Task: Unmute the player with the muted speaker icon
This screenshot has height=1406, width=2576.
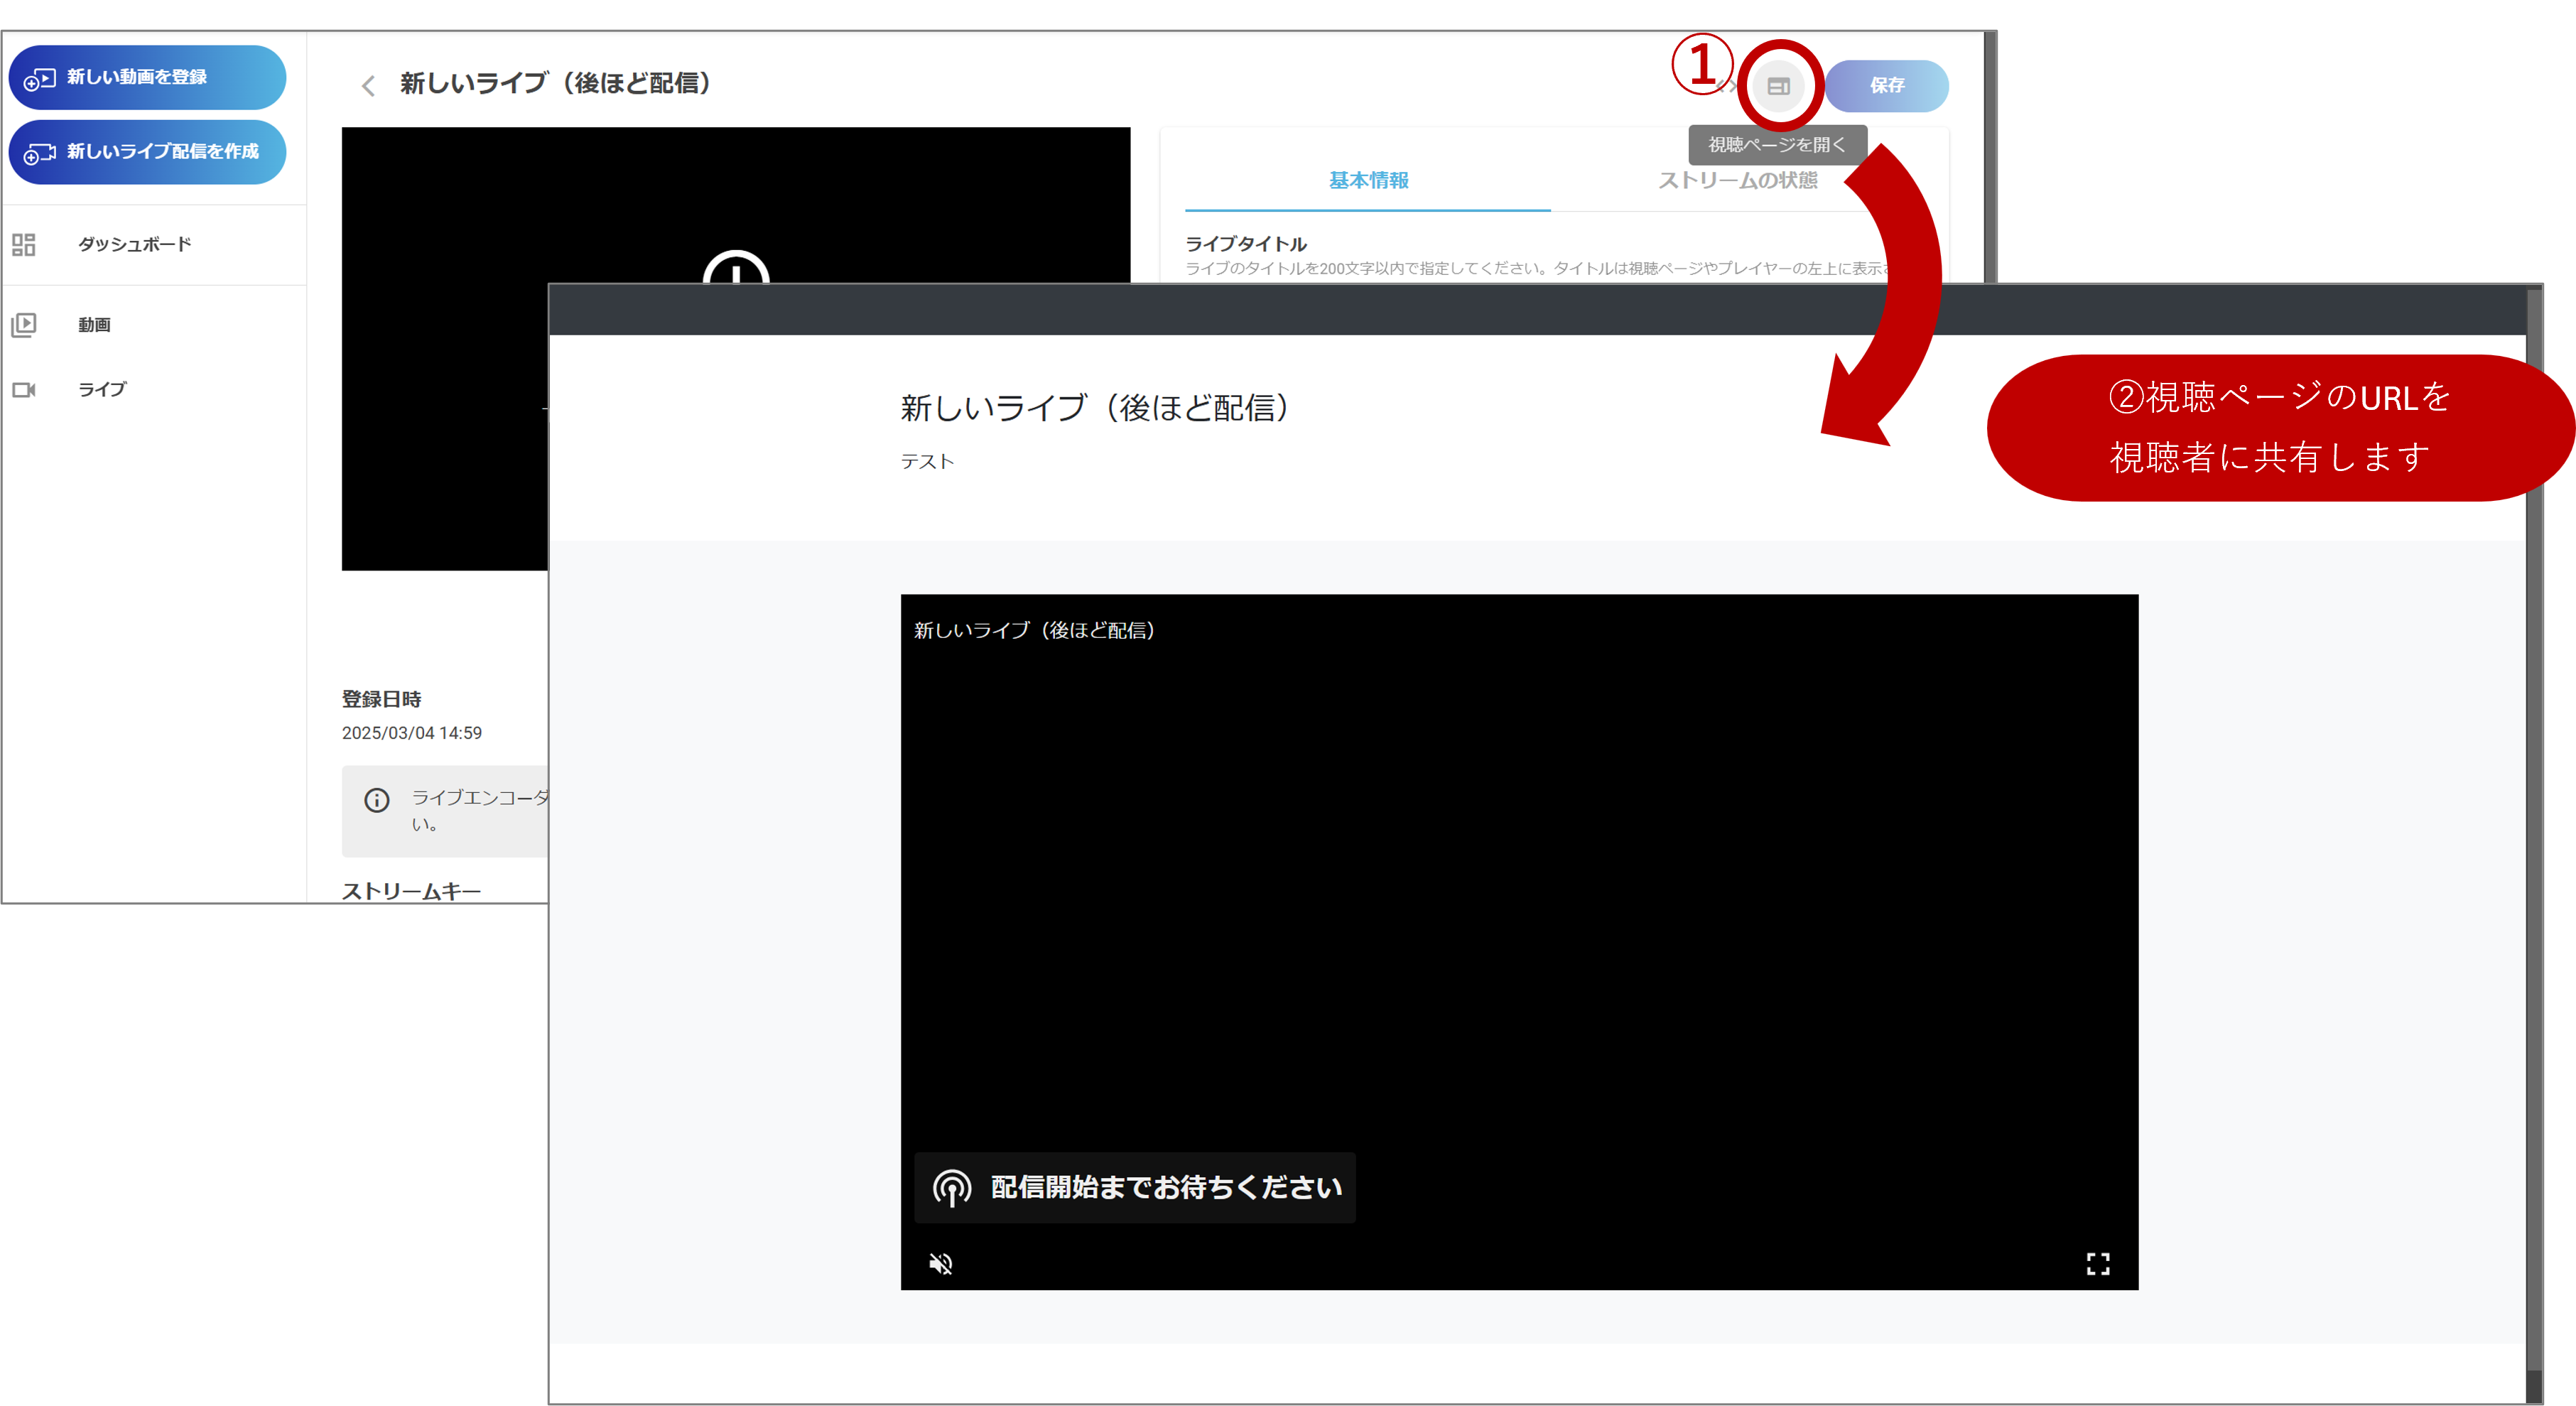Action: [x=941, y=1264]
